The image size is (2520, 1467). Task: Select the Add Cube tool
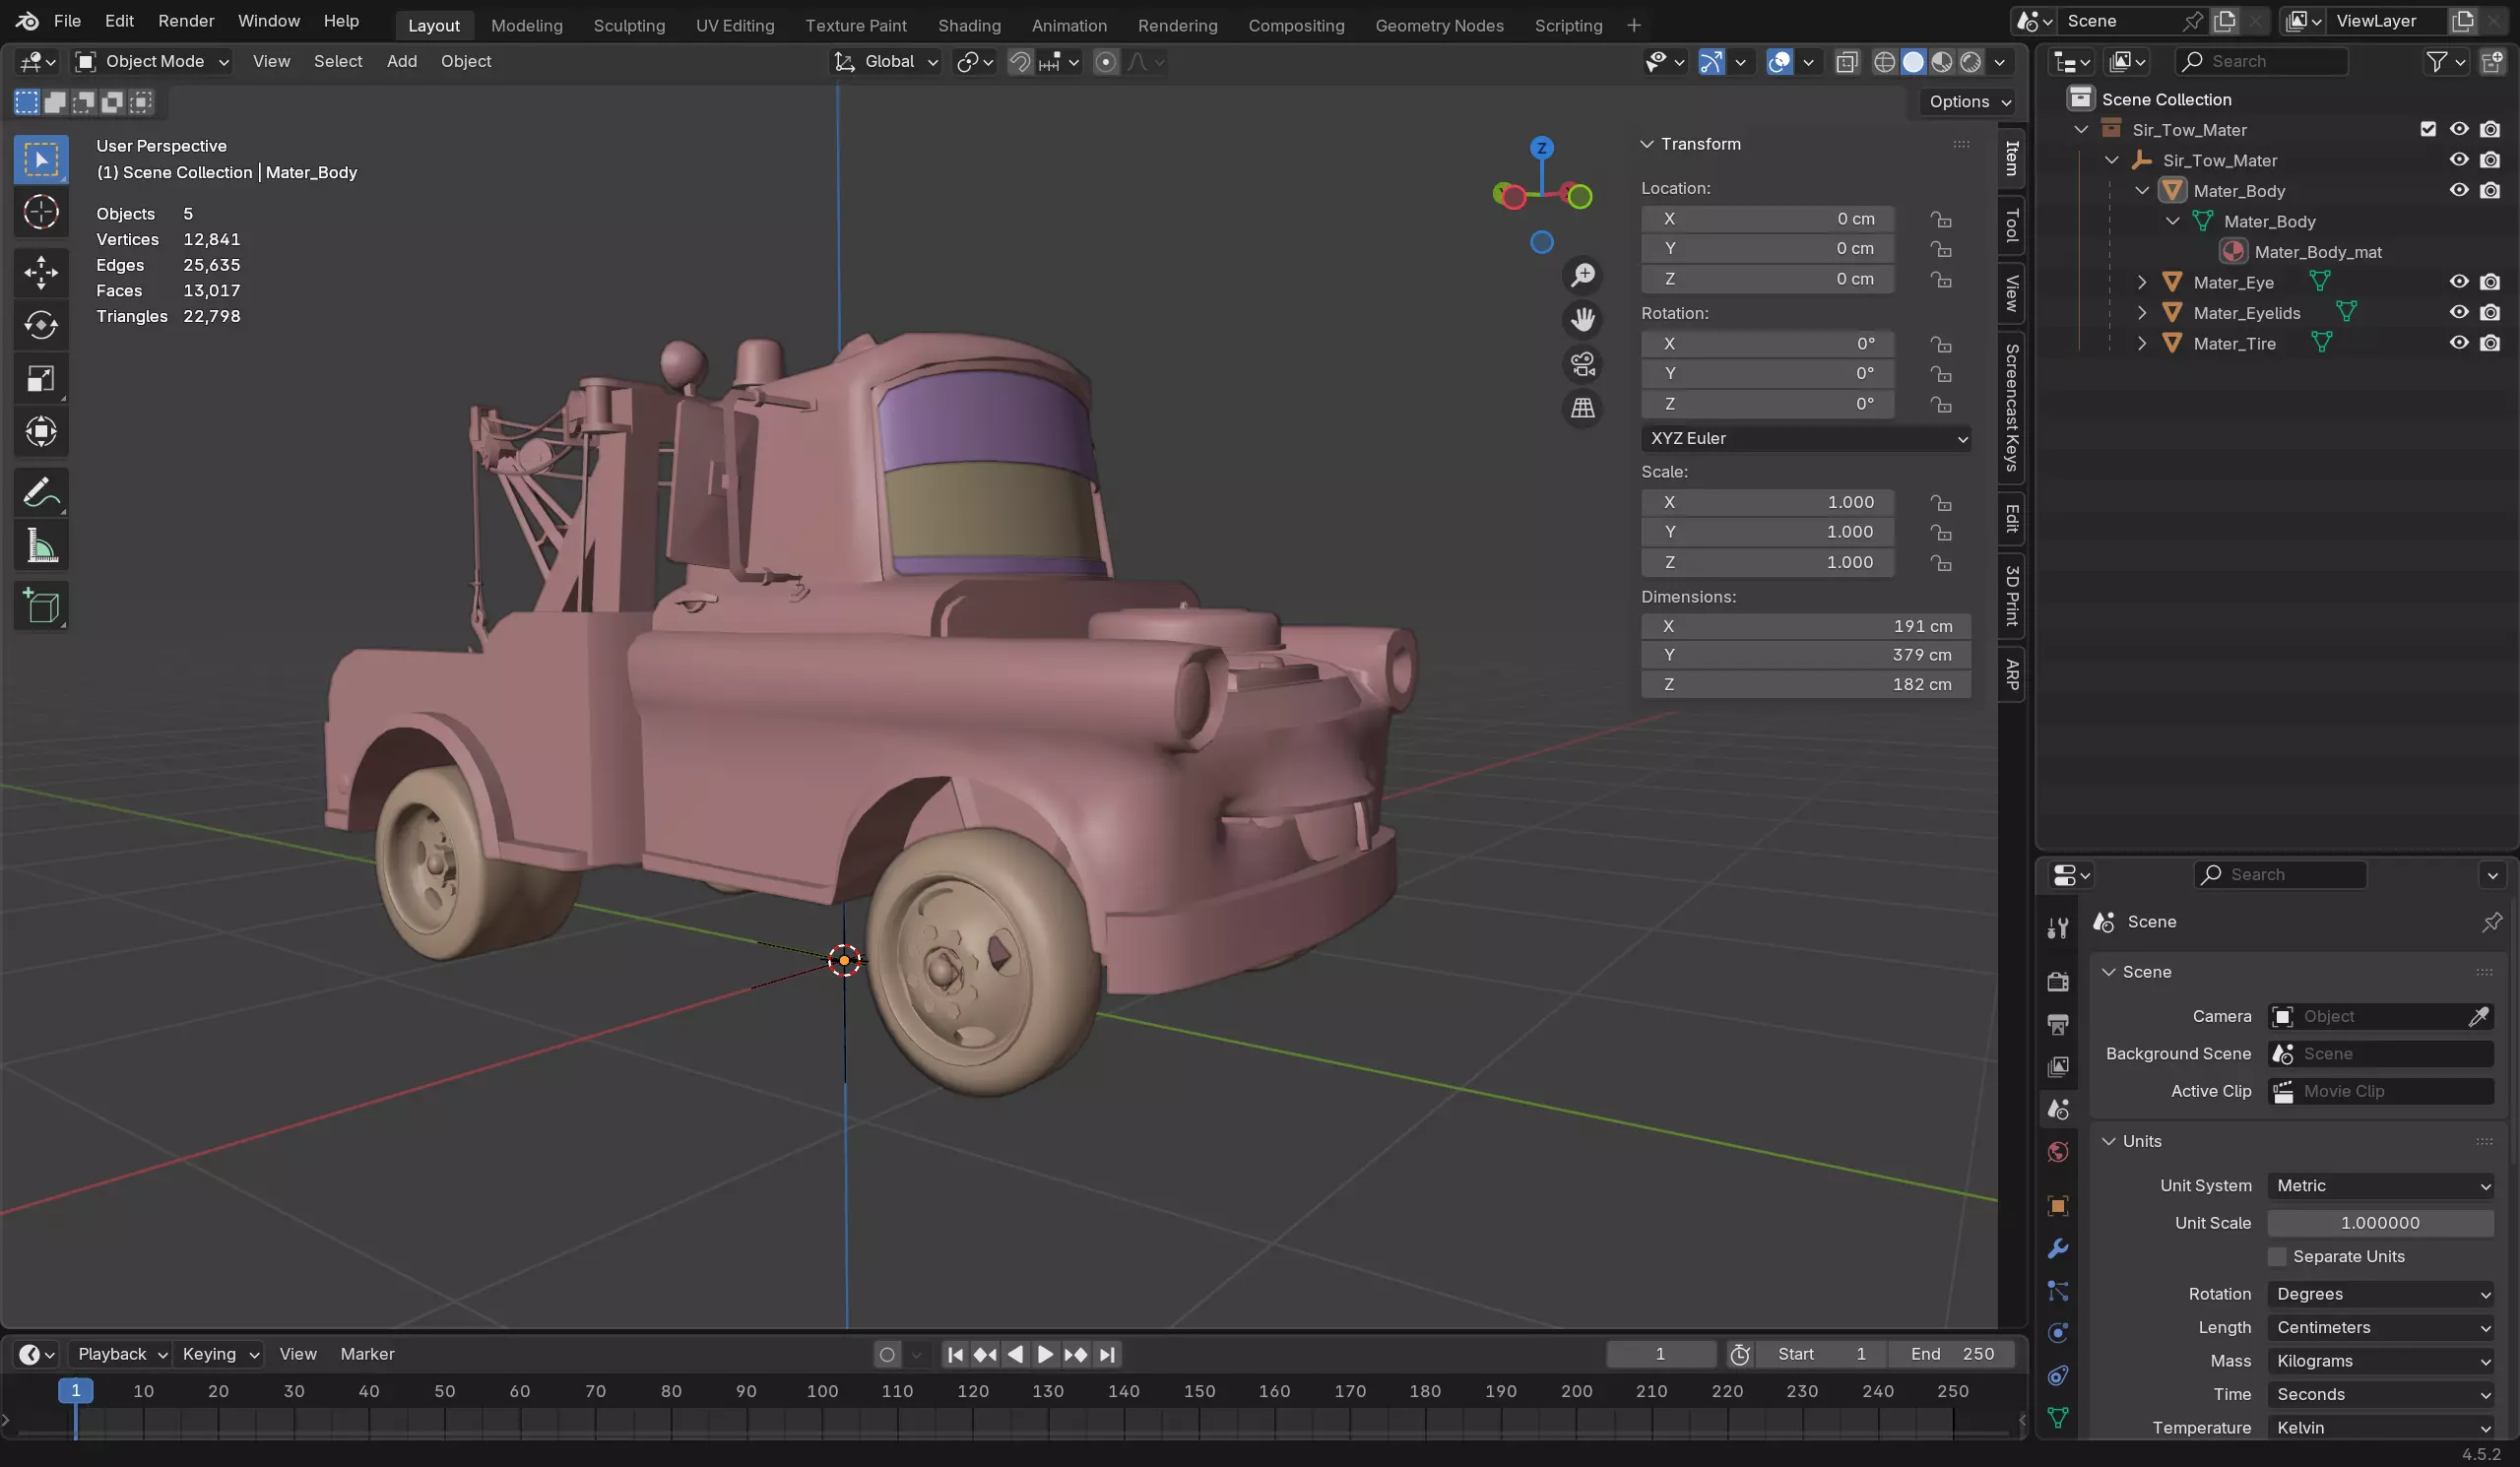coord(41,606)
